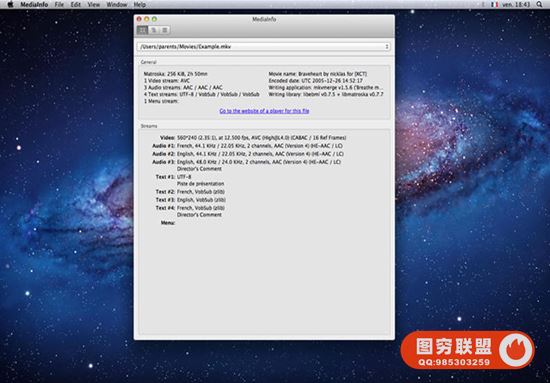Viewport: 550px width, 383px height.
Task: Open the Apple menu
Action: pos(11,5)
